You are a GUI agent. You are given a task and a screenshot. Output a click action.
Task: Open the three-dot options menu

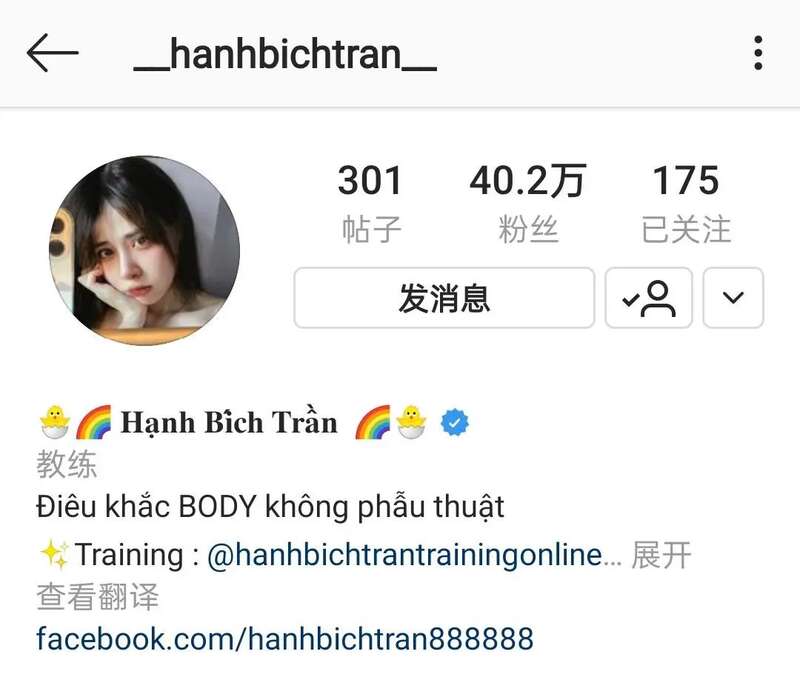coord(758,53)
